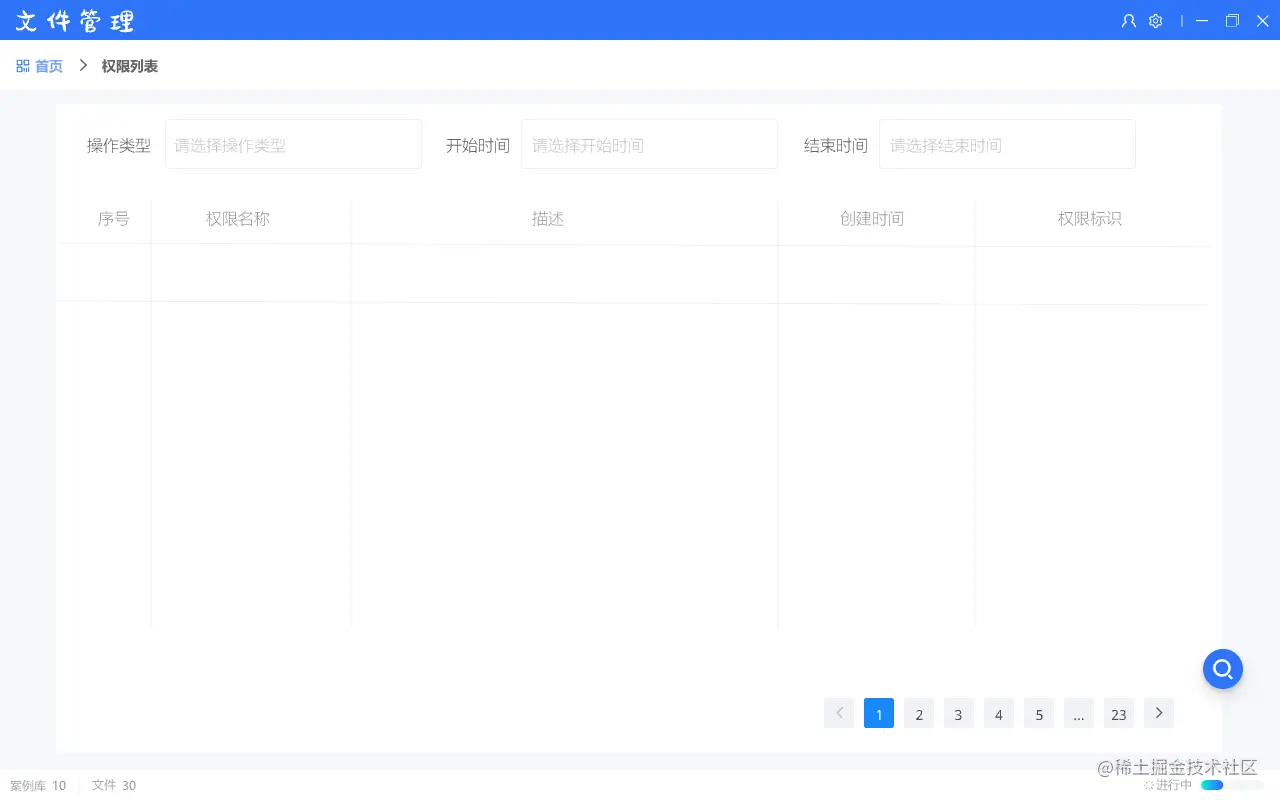This screenshot has height=800, width=1280.
Task: Go to last page 23
Action: click(1119, 713)
